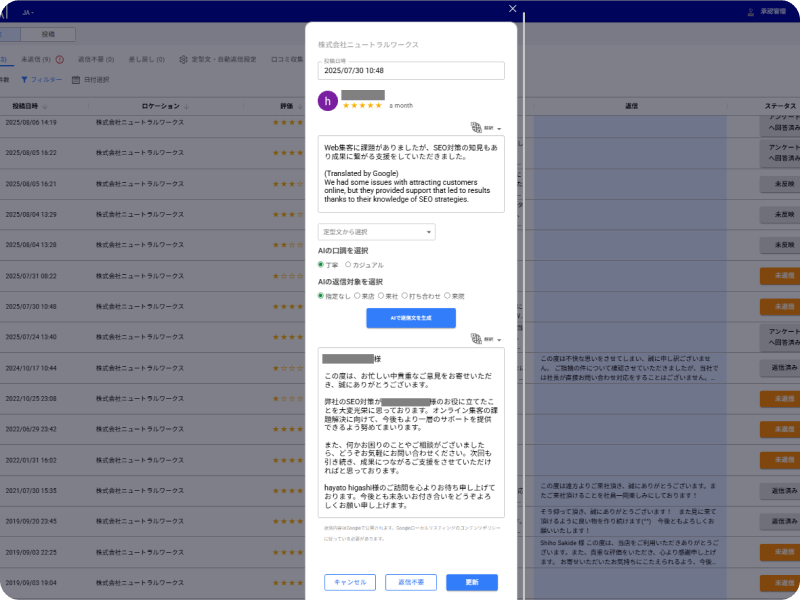Click the filter funnel icon (フィルター)

tap(25, 79)
